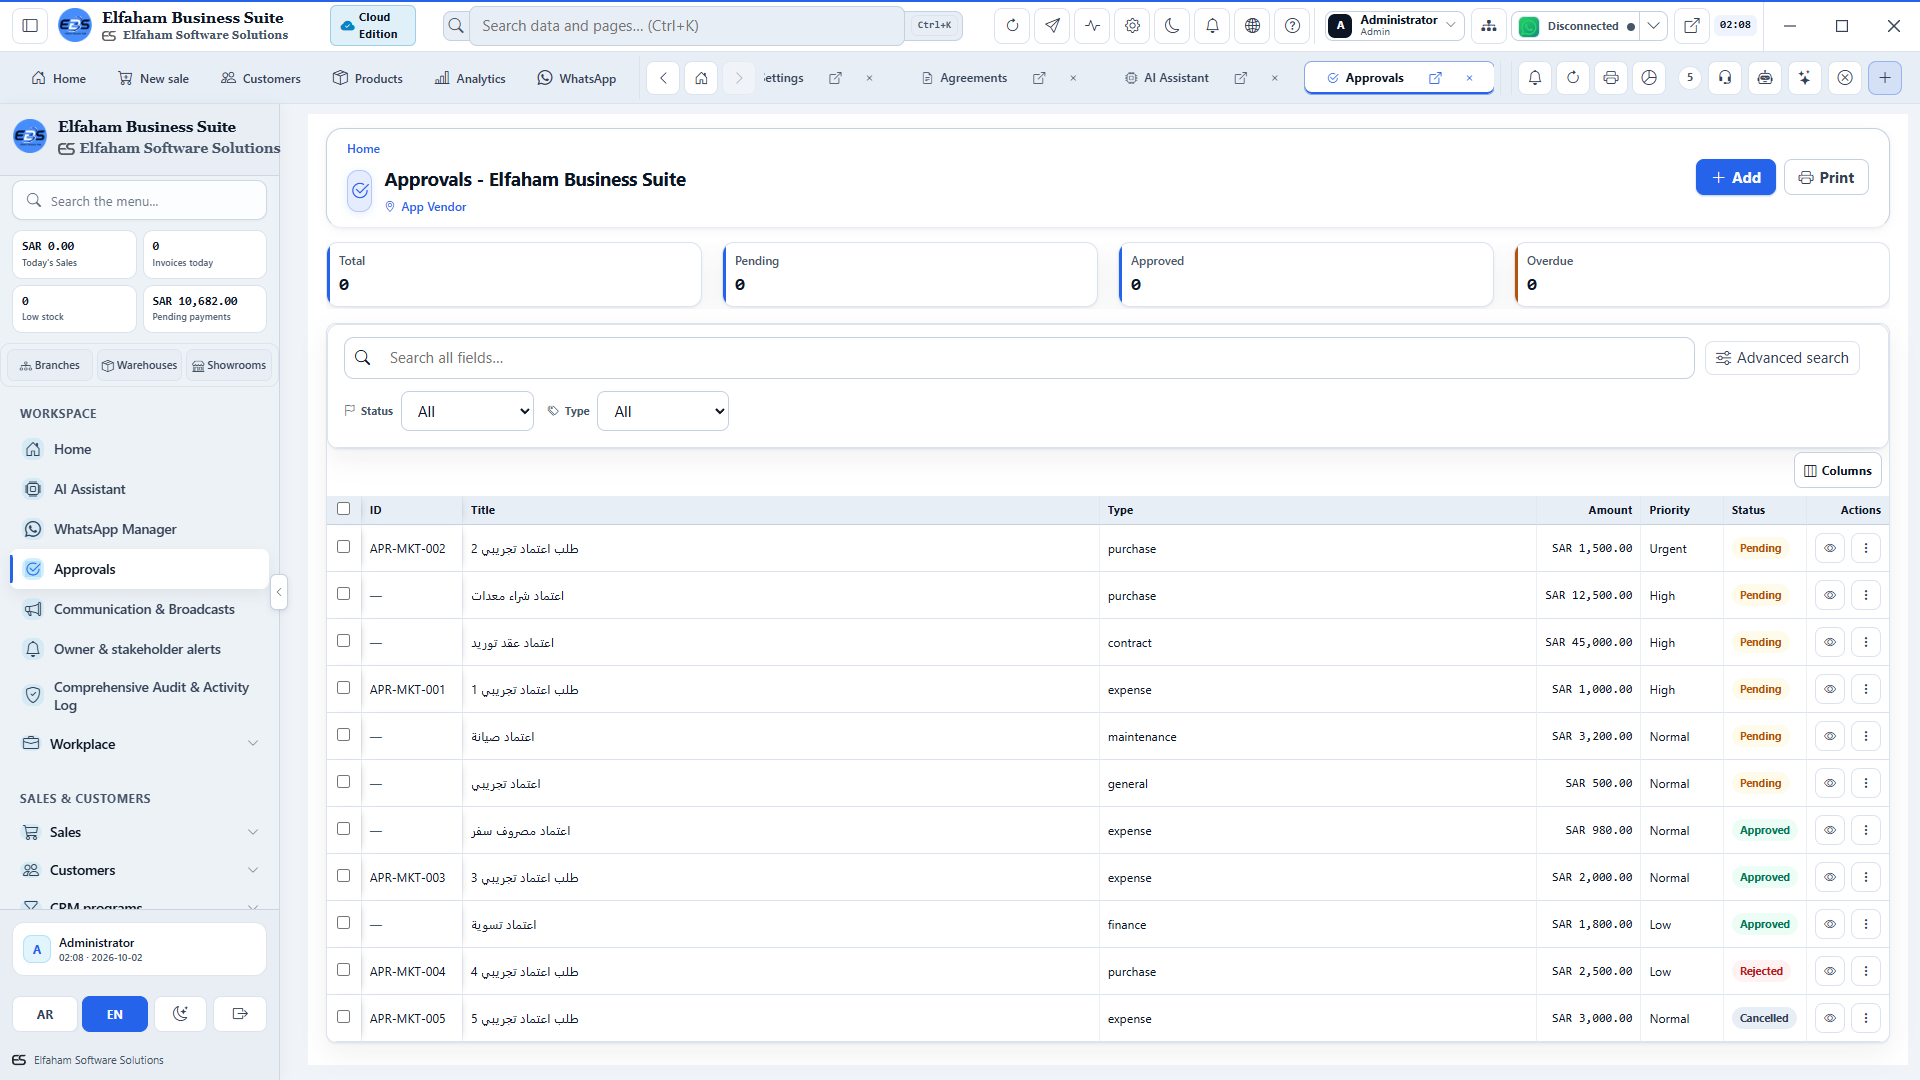This screenshot has width=1920, height=1080.
Task: Click the refresh icon in top toolbar
Action: [1012, 26]
